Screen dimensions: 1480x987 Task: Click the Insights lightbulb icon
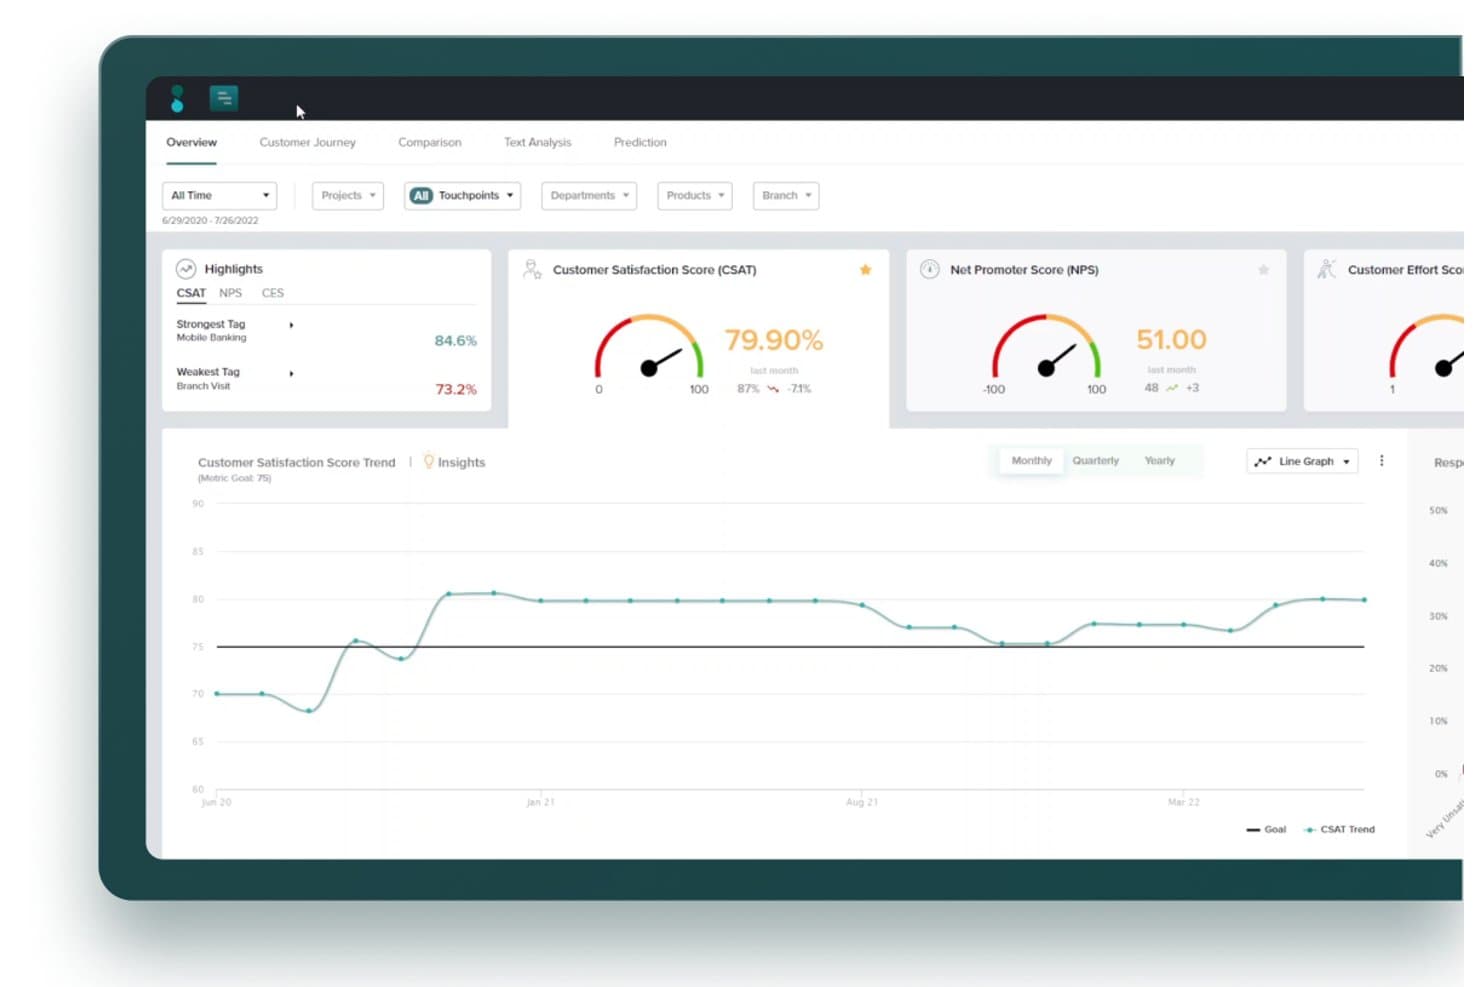[429, 461]
